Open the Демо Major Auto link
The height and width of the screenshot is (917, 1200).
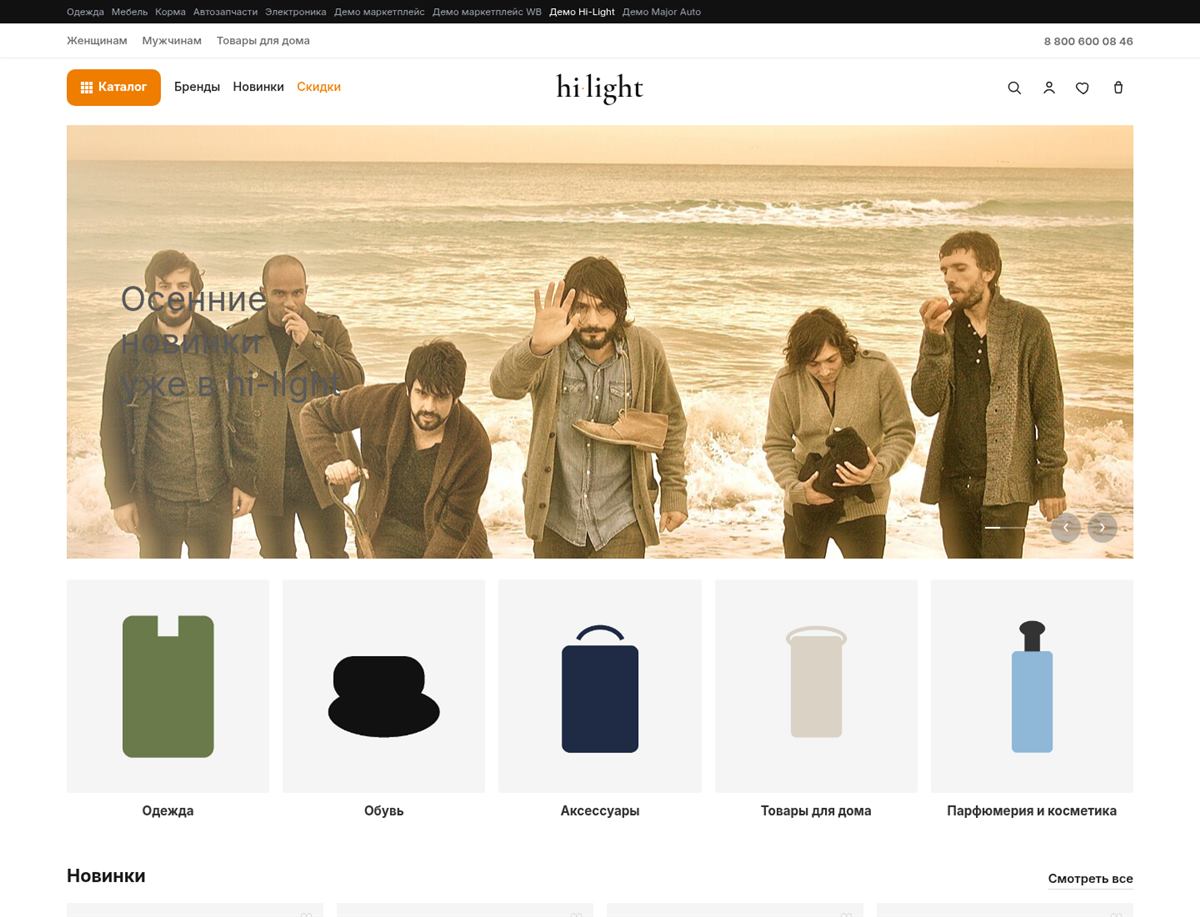662,12
